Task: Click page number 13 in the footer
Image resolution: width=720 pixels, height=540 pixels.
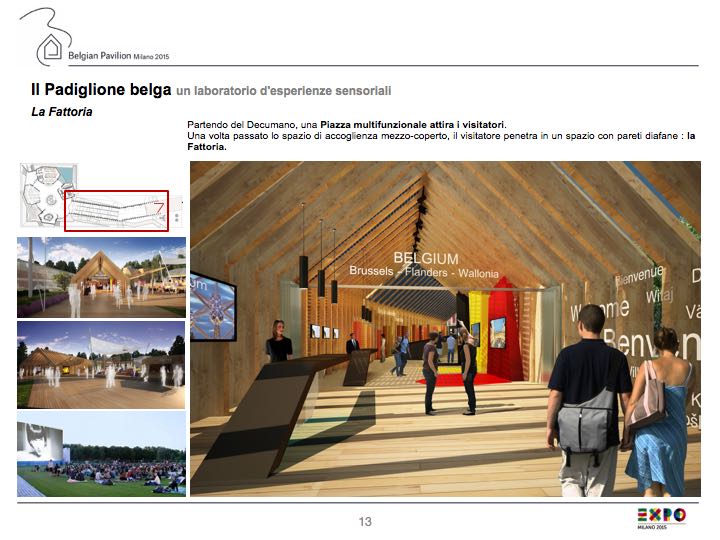Action: pos(365,521)
